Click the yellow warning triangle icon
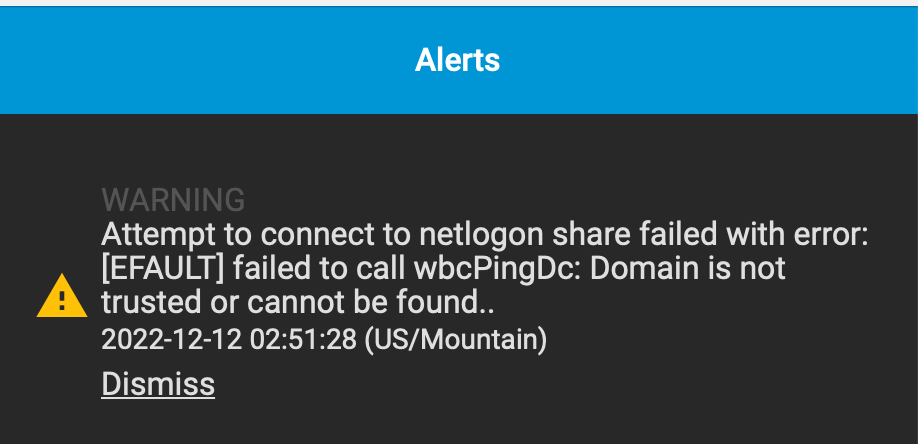 pyautogui.click(x=62, y=296)
